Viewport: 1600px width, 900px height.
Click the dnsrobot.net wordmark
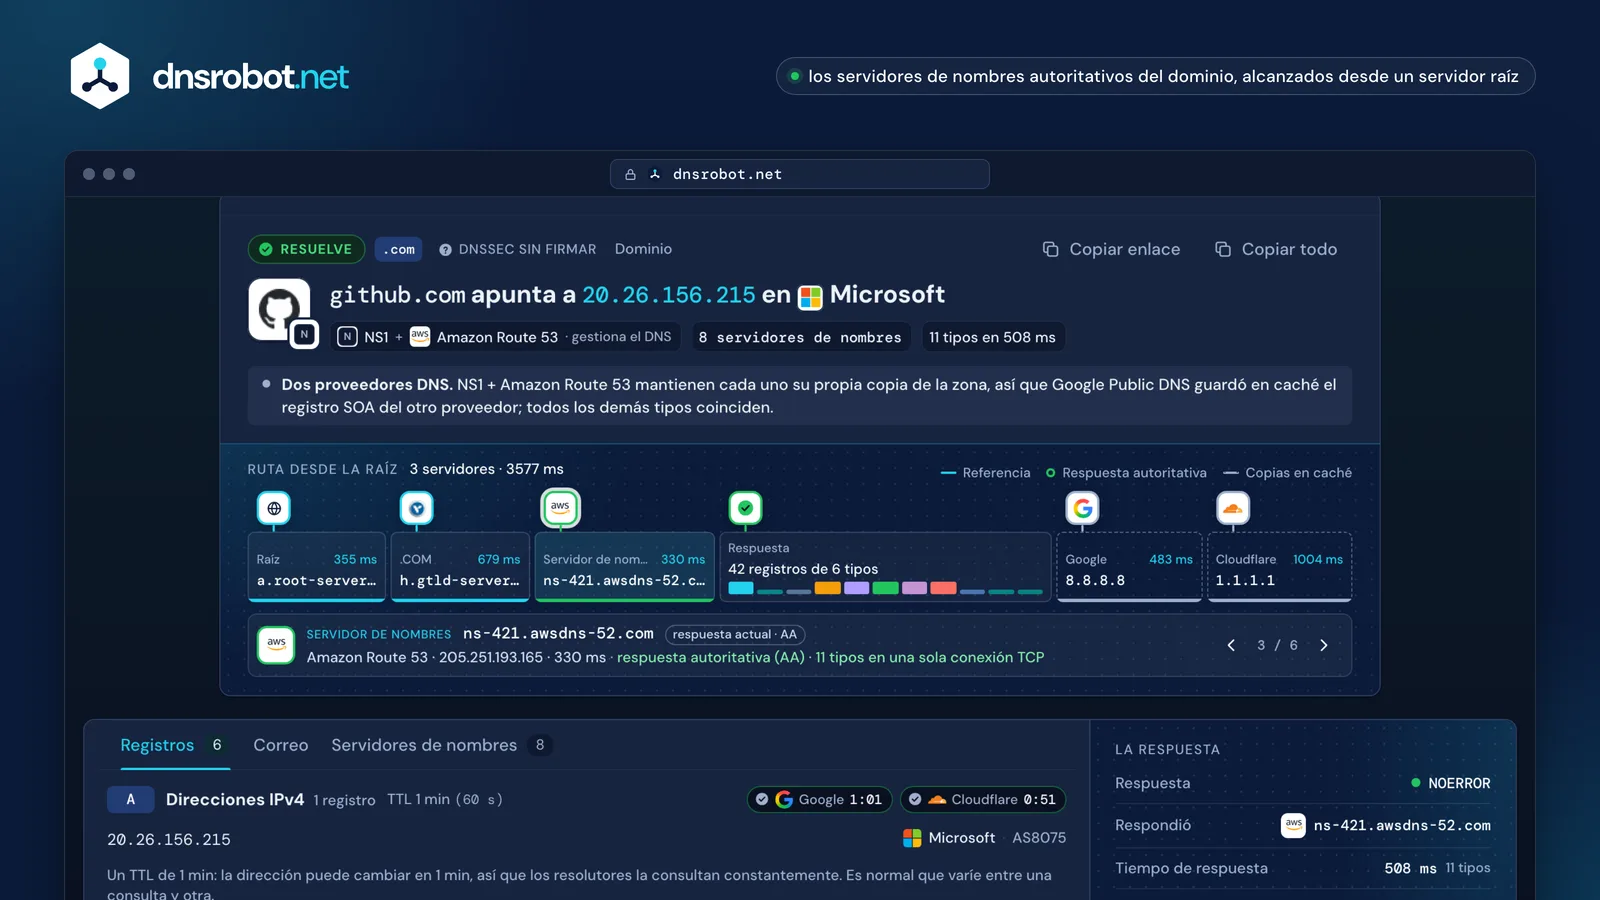coord(250,77)
